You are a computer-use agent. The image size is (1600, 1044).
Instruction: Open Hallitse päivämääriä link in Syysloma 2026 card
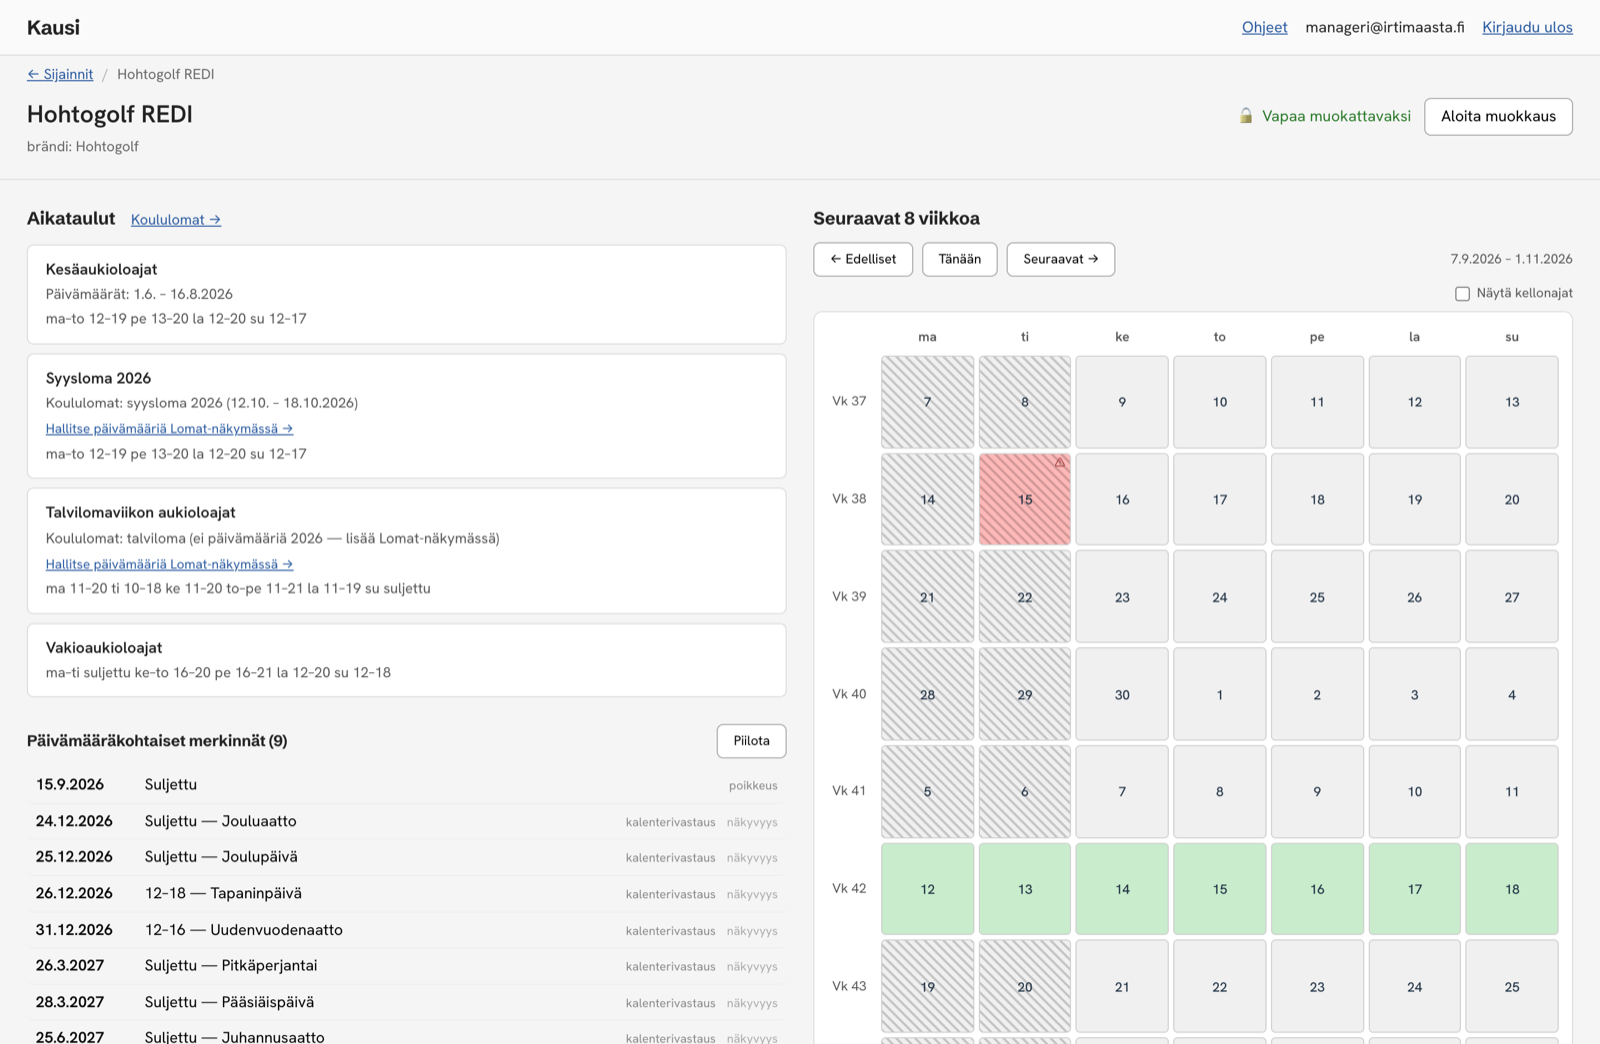(169, 428)
